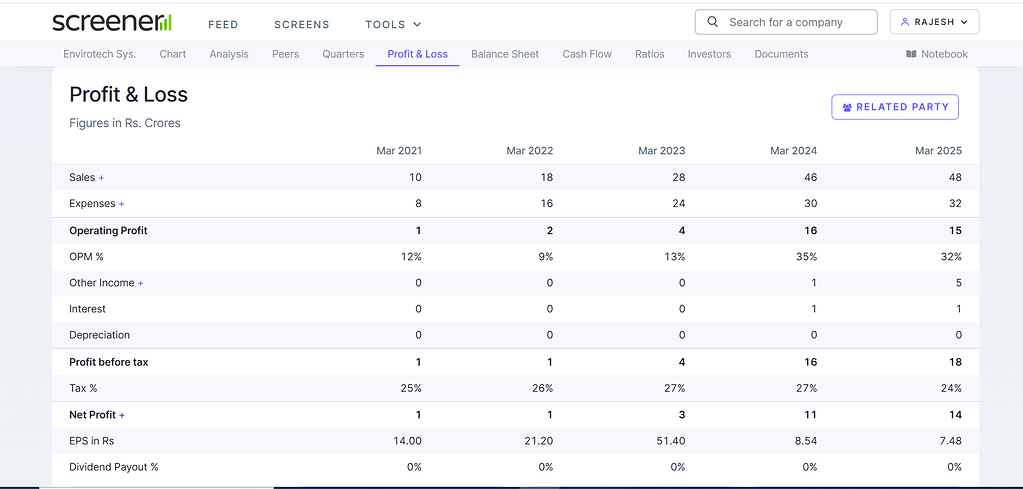
Task: Click the Screener logo
Action: (x=111, y=23)
